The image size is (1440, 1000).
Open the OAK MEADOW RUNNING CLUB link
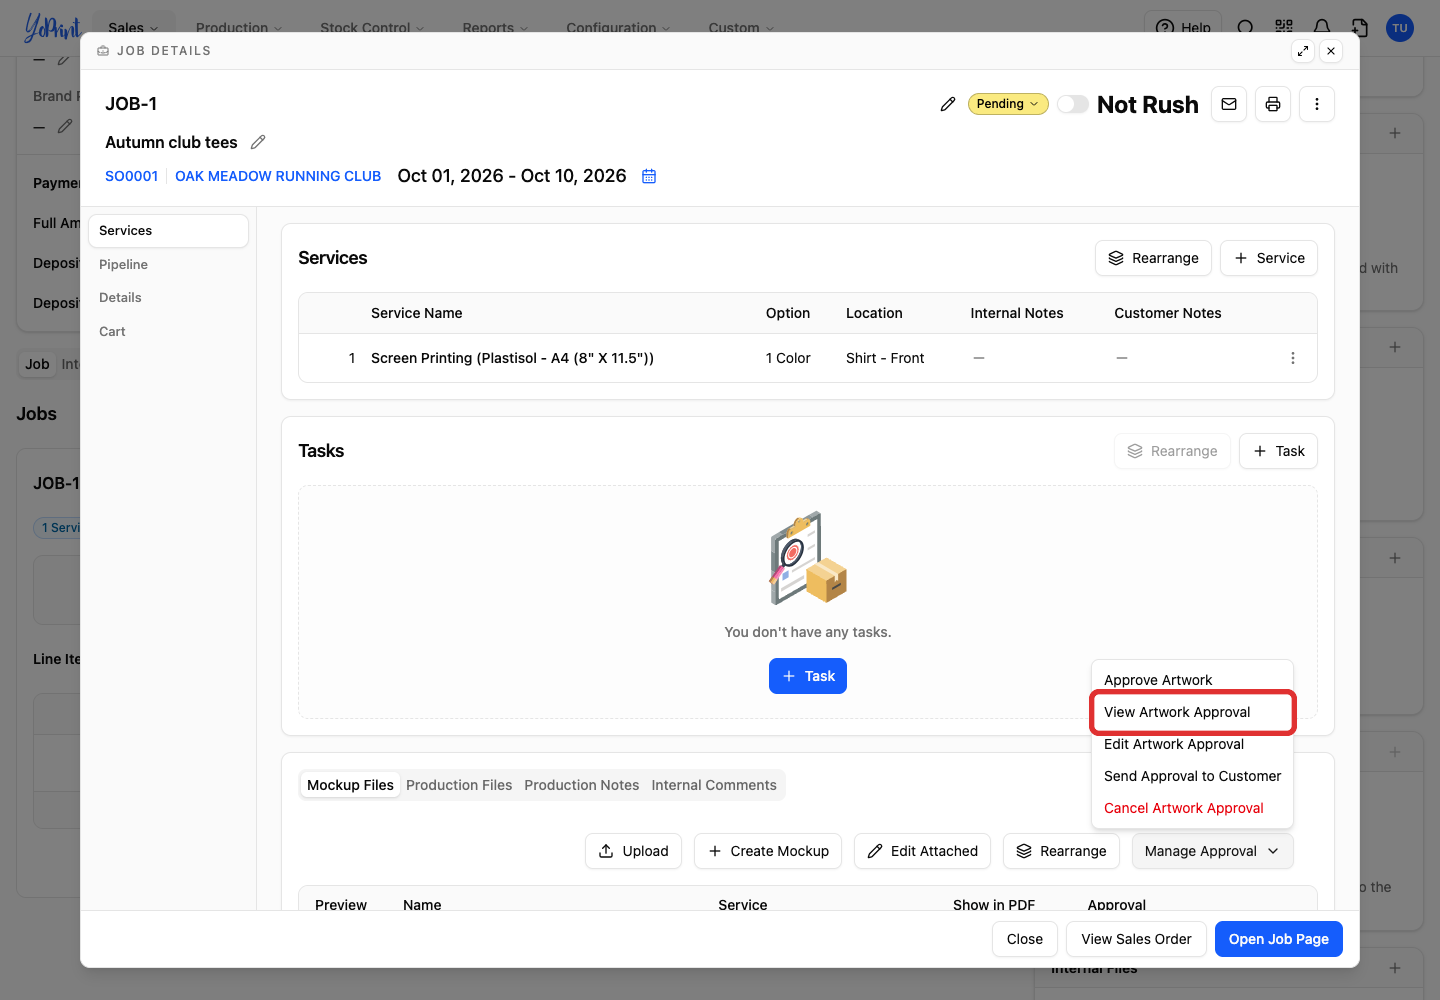pos(278,176)
